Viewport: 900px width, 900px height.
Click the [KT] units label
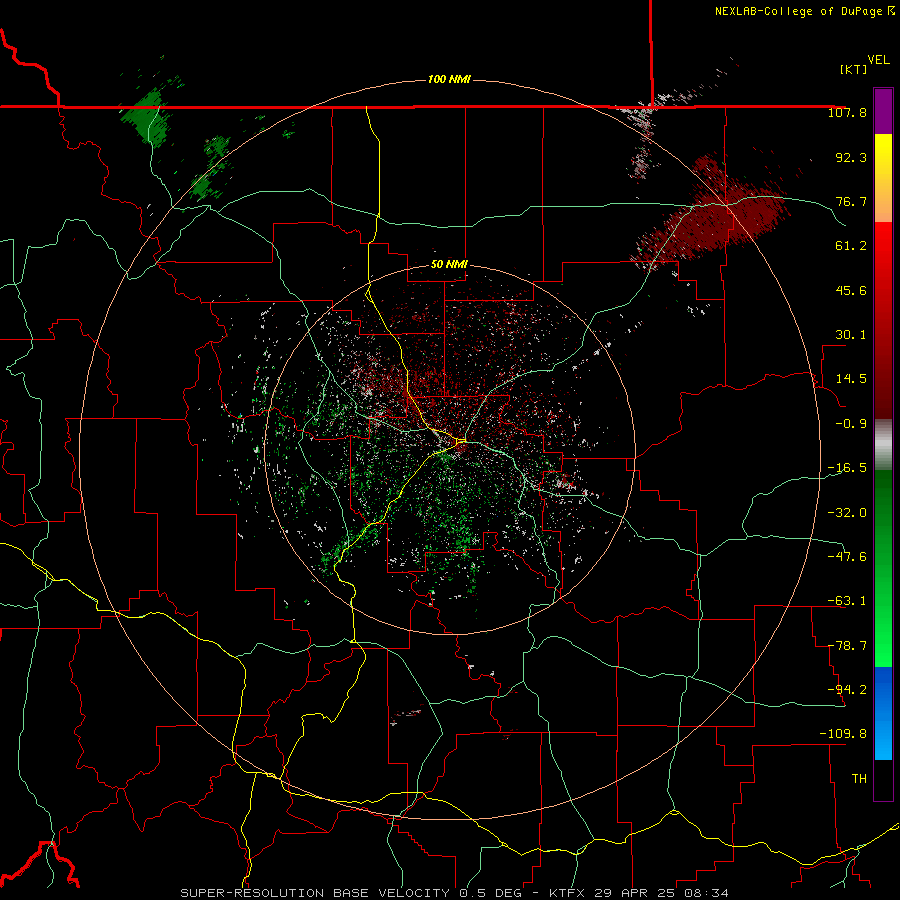click(854, 69)
